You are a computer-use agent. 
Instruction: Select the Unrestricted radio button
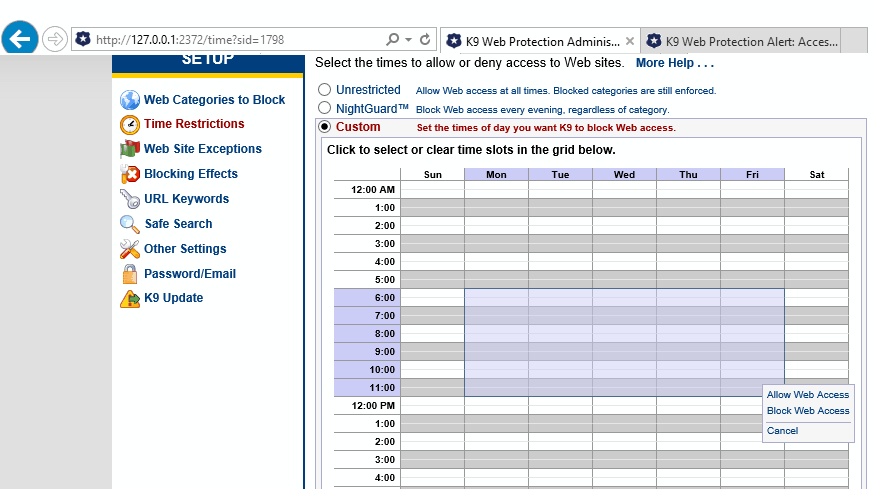coord(324,89)
